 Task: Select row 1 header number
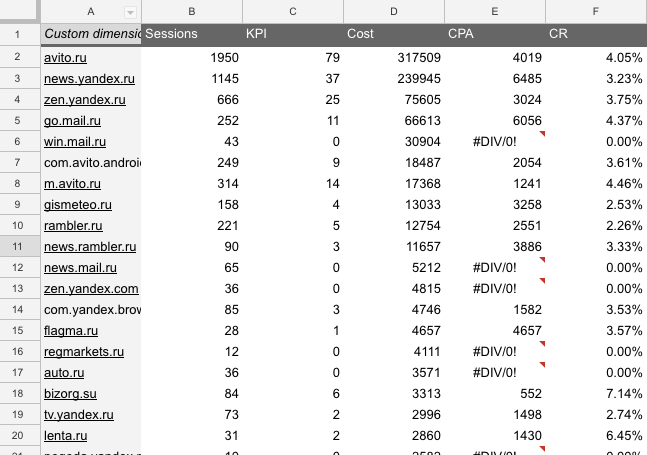[20, 34]
